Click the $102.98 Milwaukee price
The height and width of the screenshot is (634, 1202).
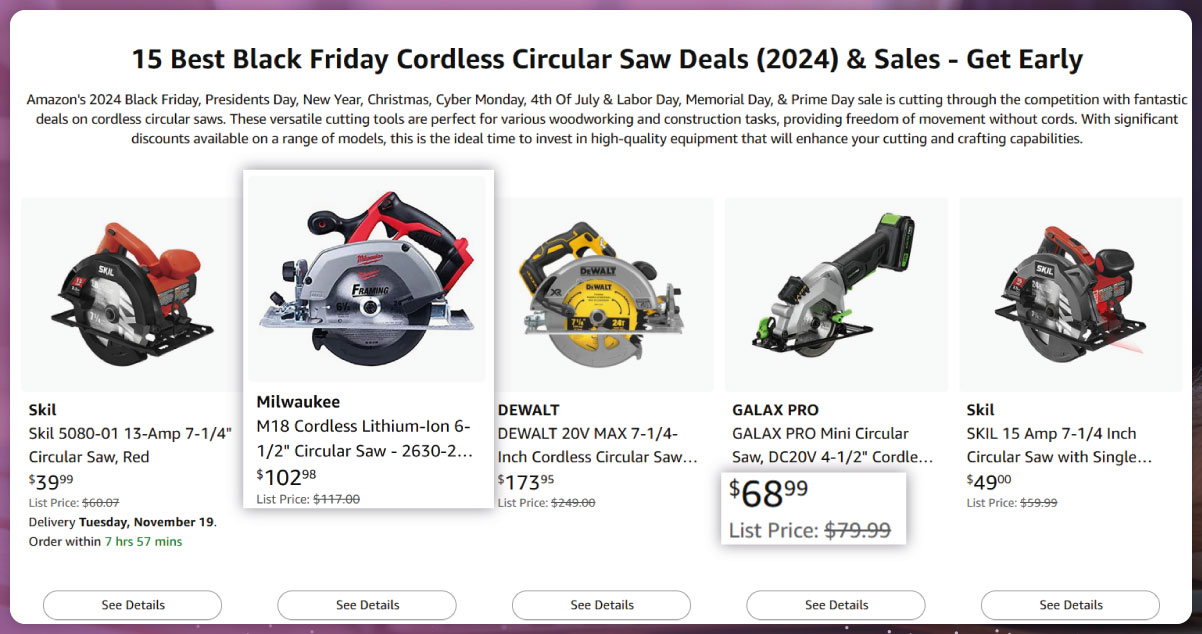pos(286,476)
